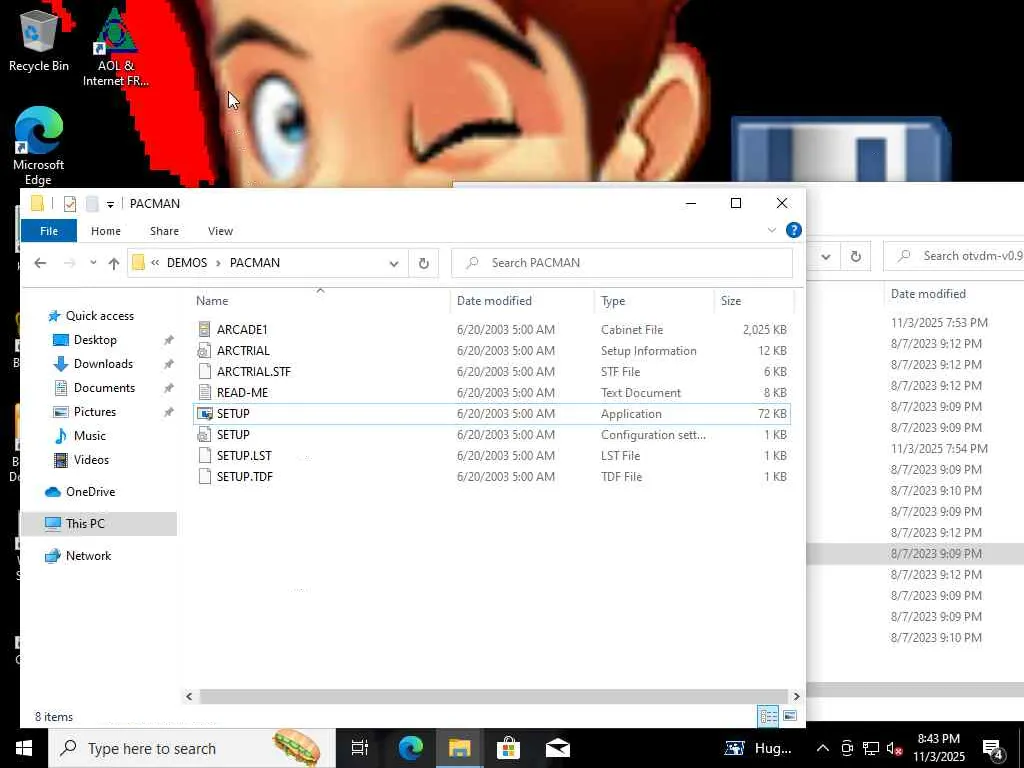The image size is (1024, 768).
Task: Select the SETUP.LST file row
Action: pos(492,456)
